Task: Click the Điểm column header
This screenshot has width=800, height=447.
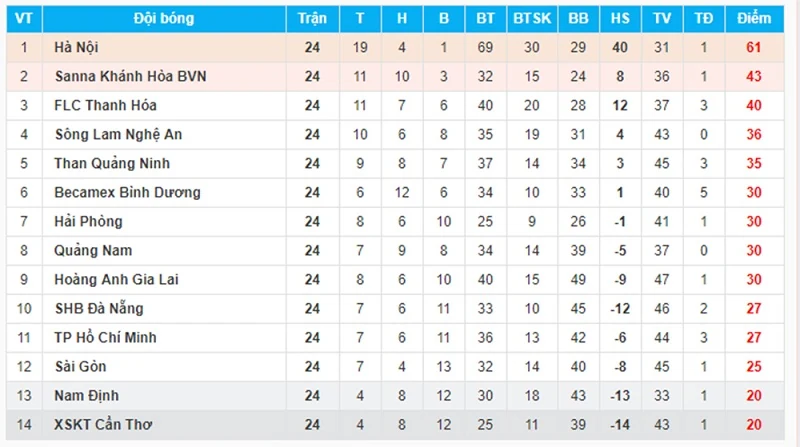Action: coord(754,19)
